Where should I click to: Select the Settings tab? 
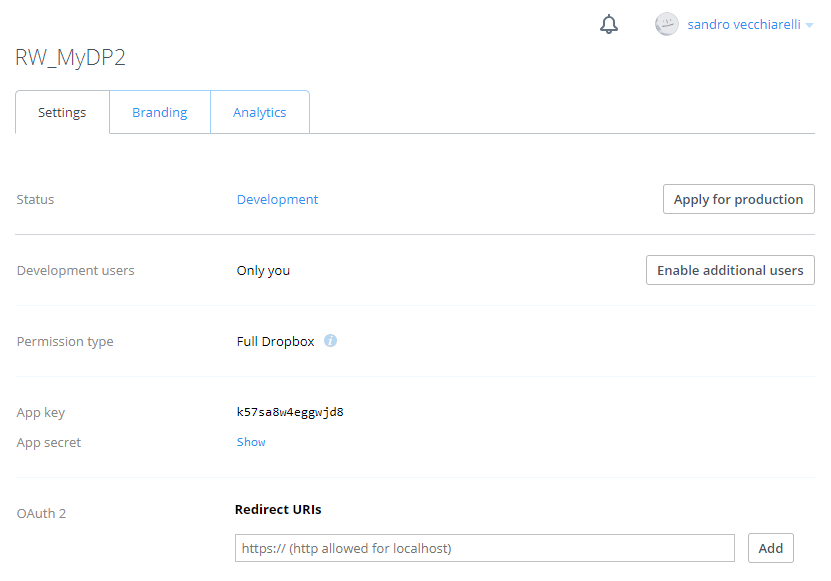62,112
